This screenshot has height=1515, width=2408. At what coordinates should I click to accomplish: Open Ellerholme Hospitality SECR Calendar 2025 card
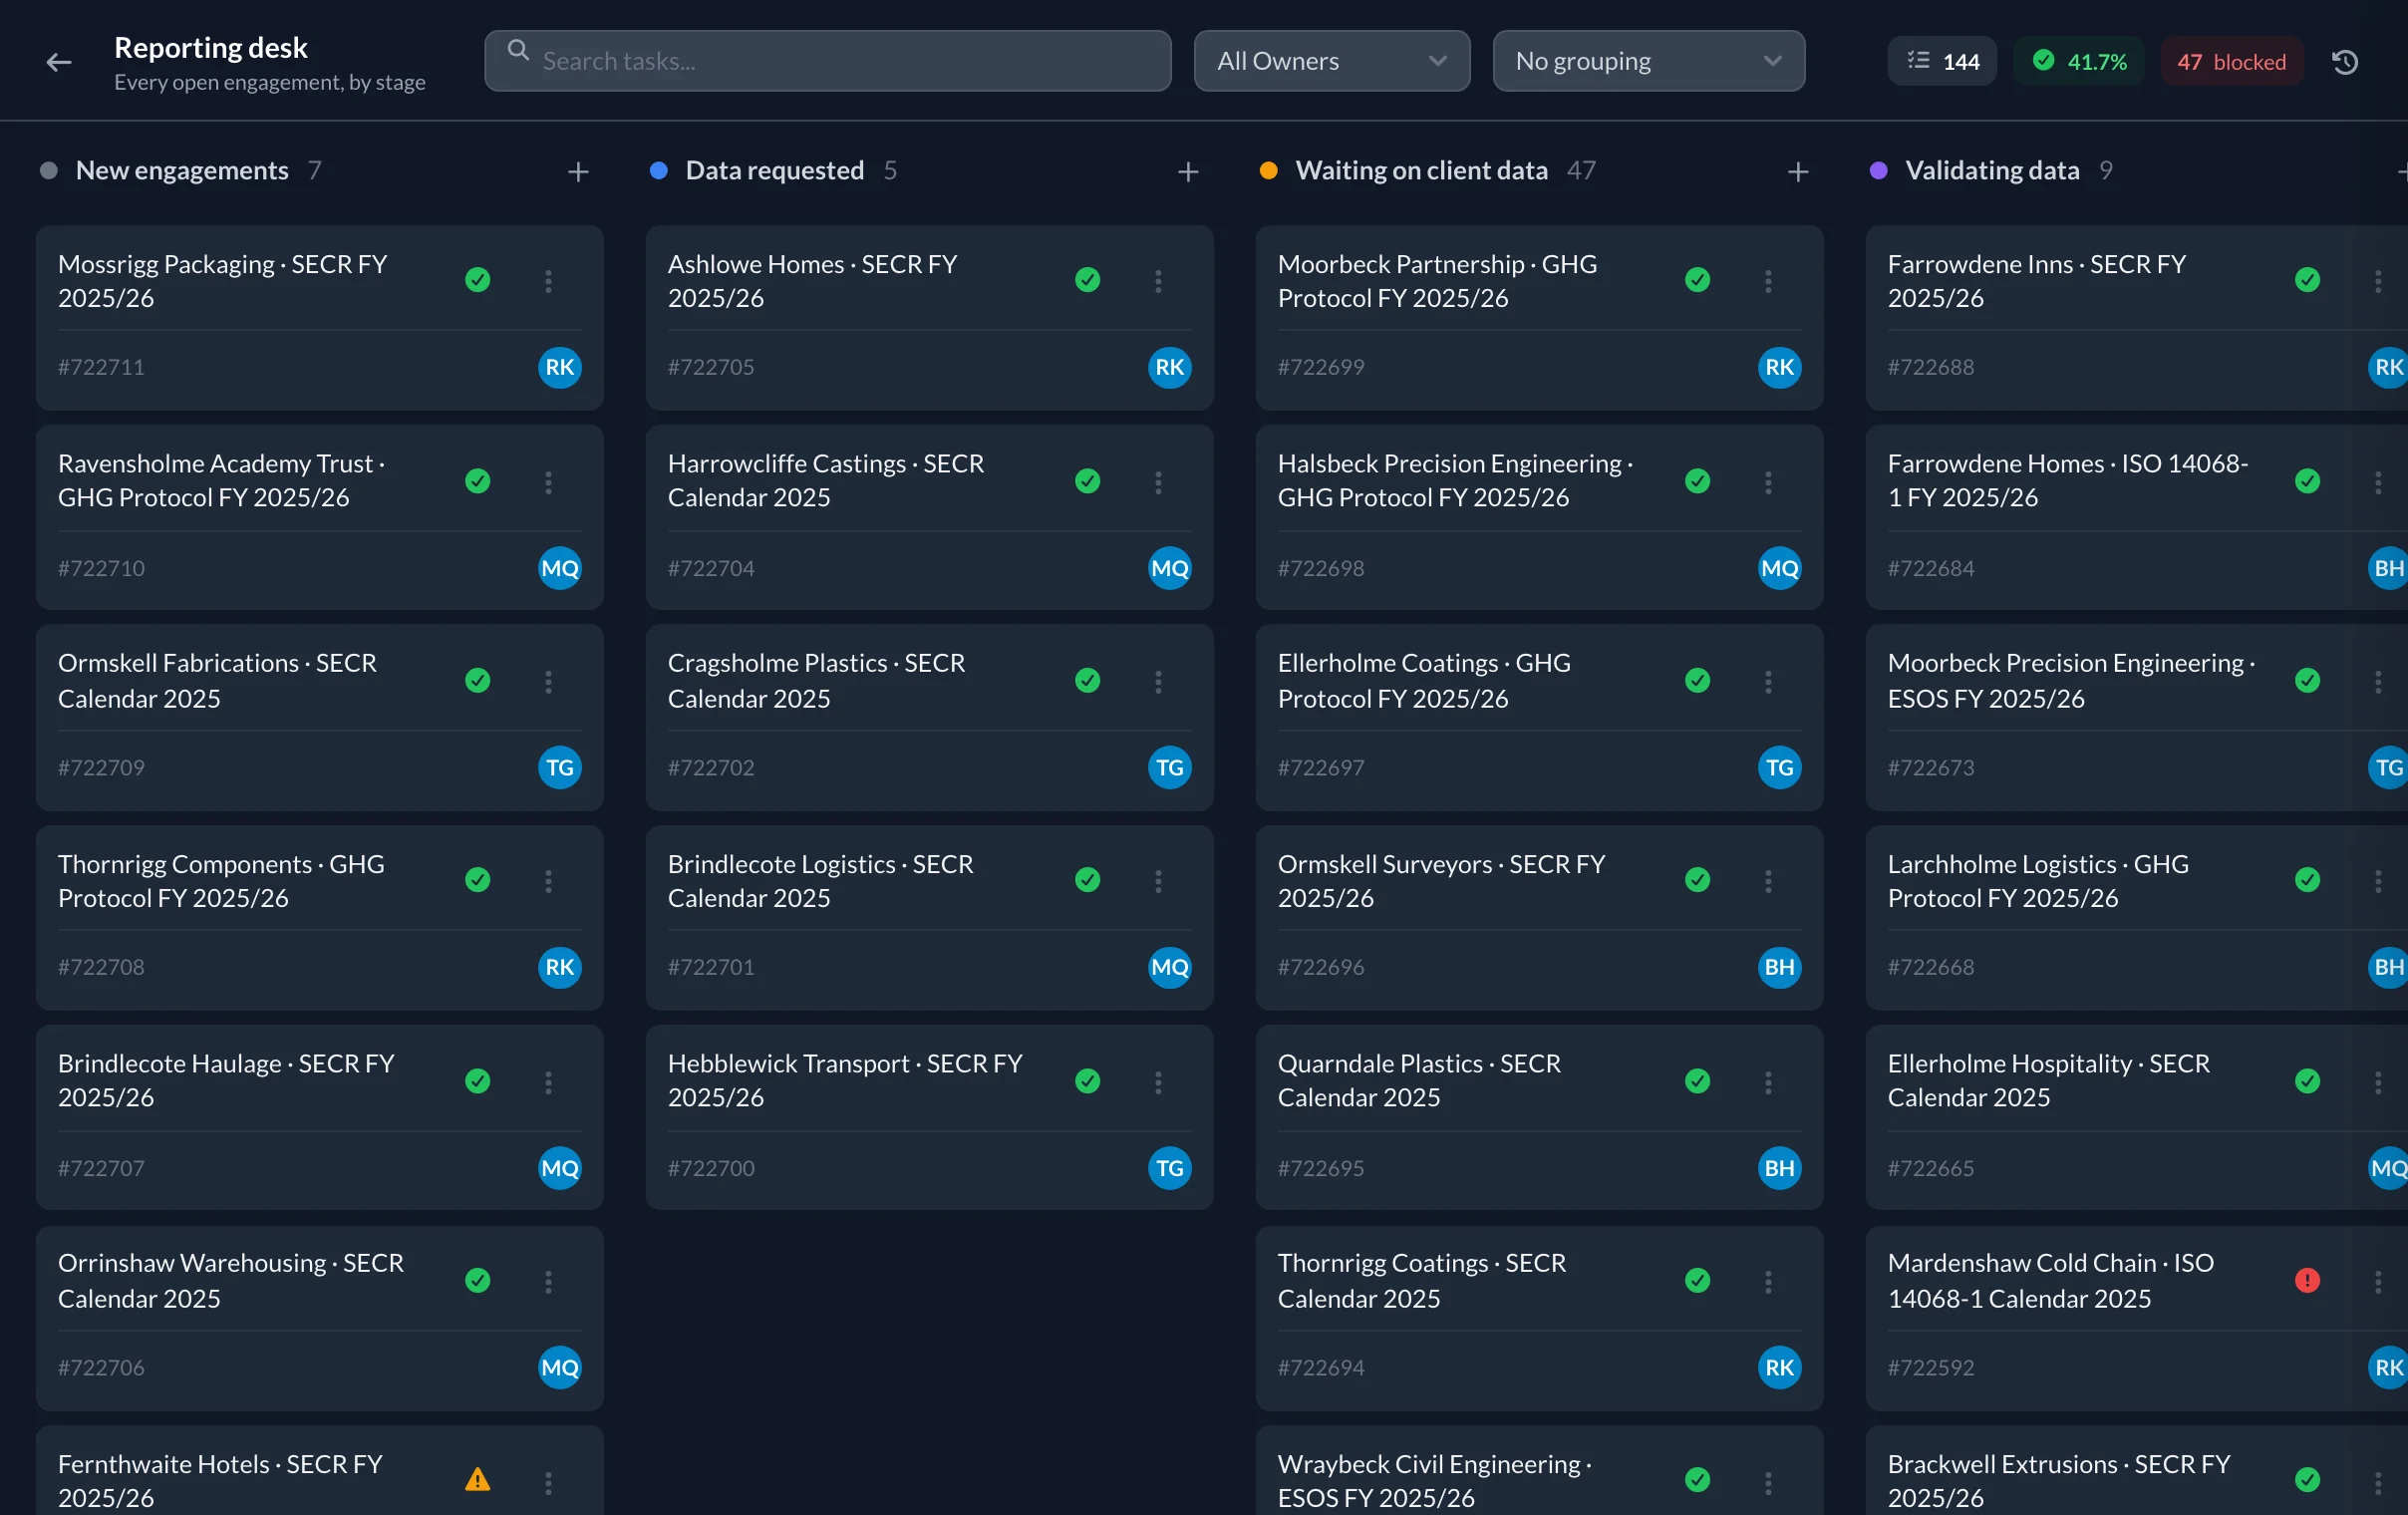point(2137,1117)
